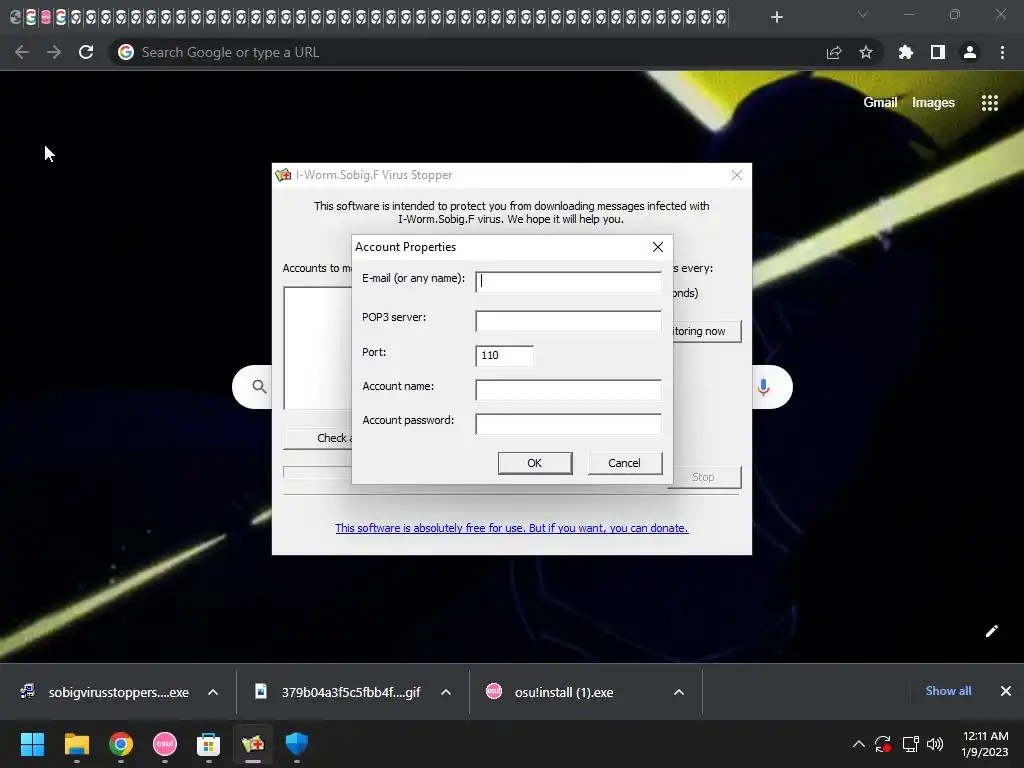Expand options for osu!install download
1024x768 pixels.
coord(679,692)
